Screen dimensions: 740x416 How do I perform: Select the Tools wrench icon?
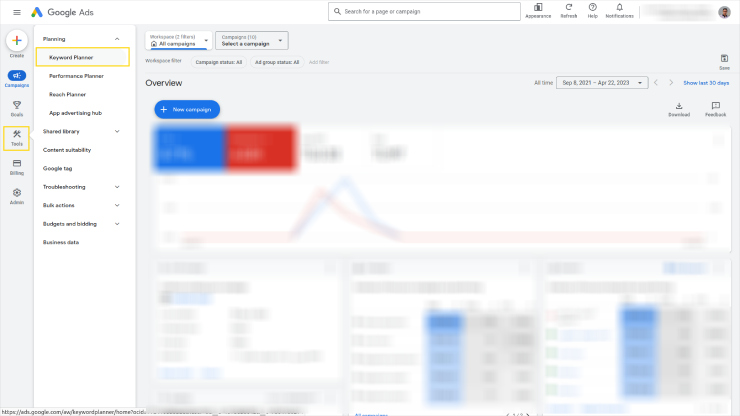point(17,137)
